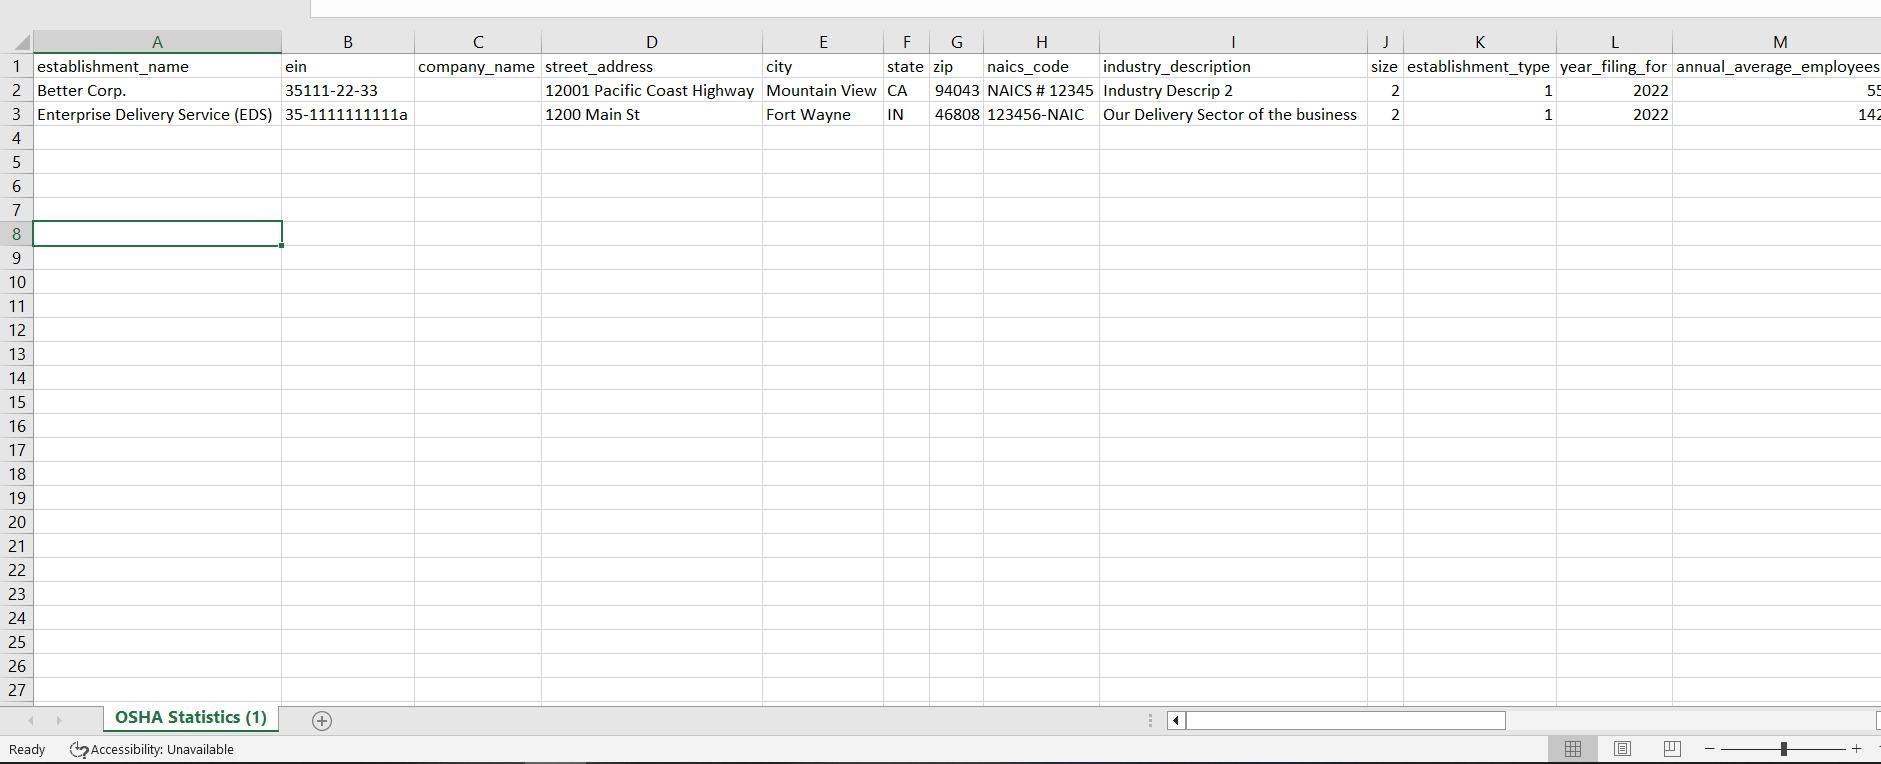Click the accessibility checker status icon
Screen dimensions: 1881x764
tap(79, 750)
